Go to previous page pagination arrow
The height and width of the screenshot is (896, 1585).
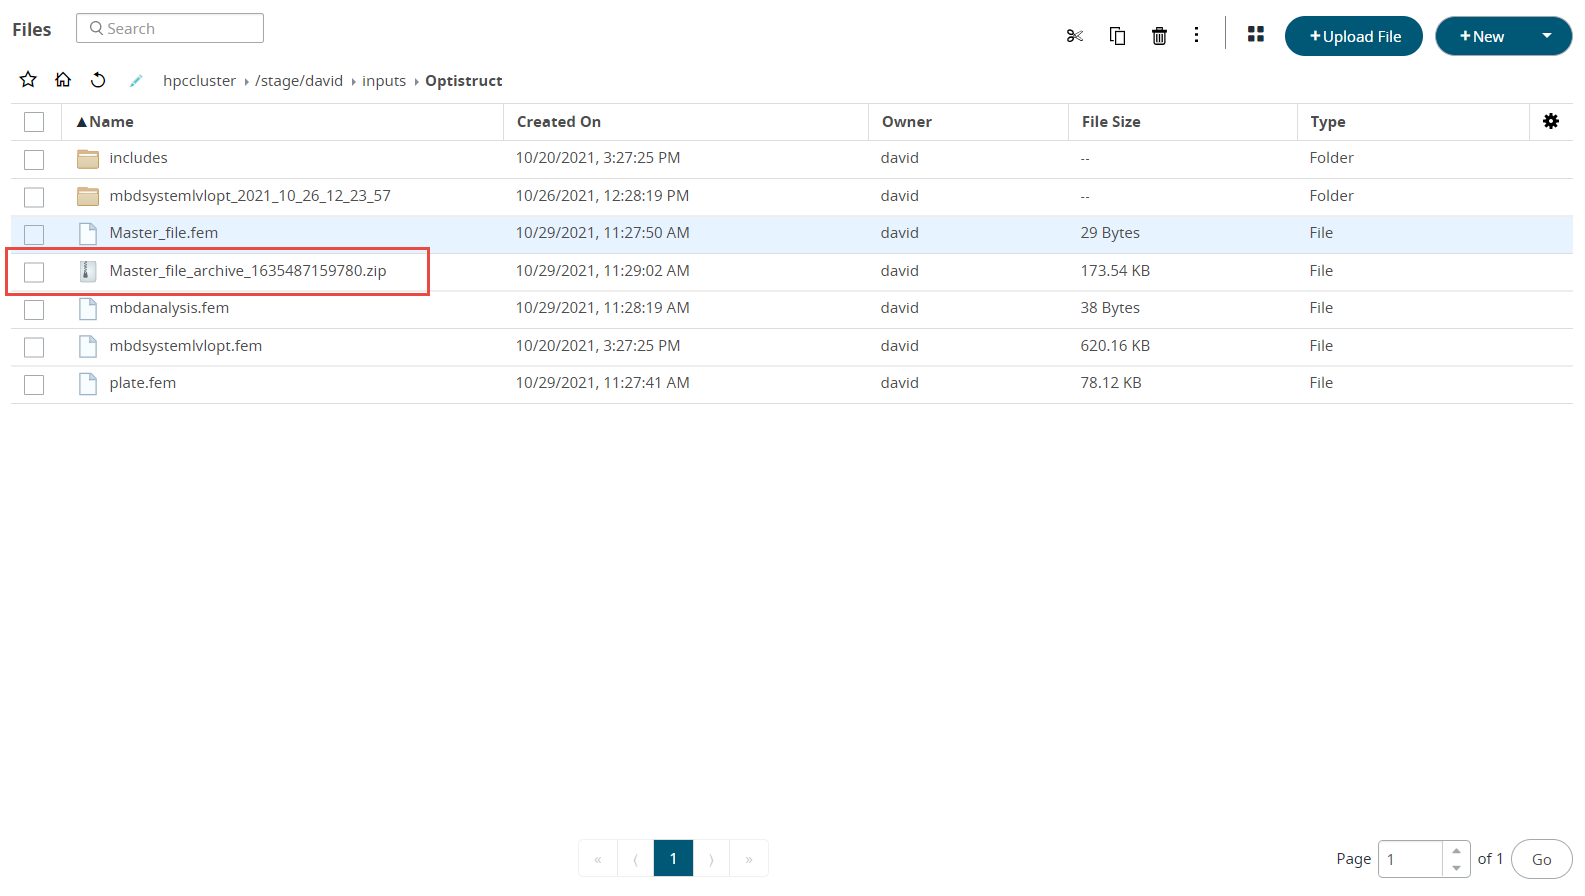635,858
